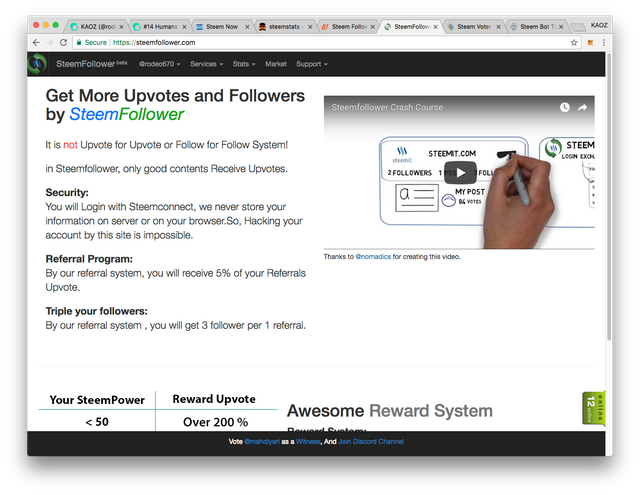
Task: Open the browser three-dot menu
Action: pos(604,42)
